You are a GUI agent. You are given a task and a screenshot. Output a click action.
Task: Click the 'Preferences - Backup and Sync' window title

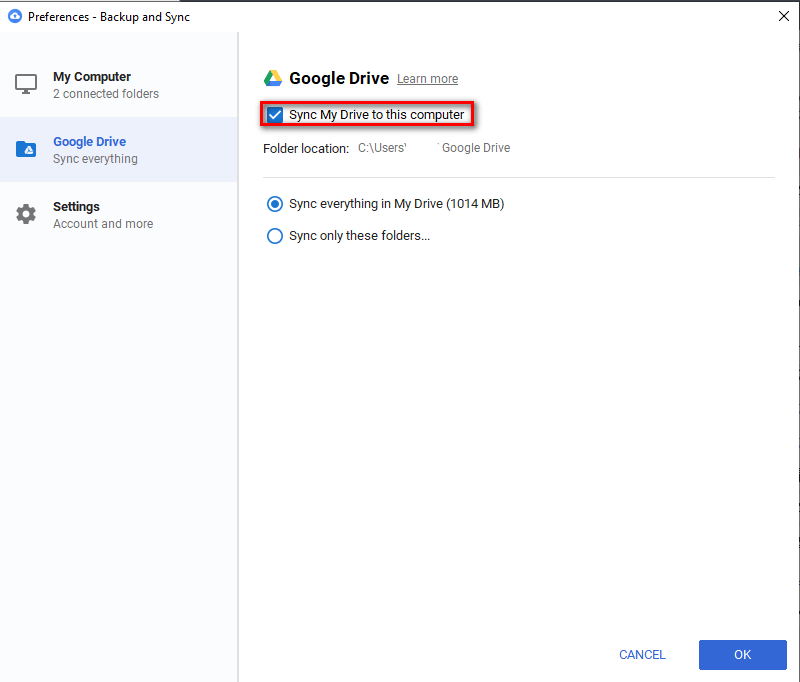(108, 17)
